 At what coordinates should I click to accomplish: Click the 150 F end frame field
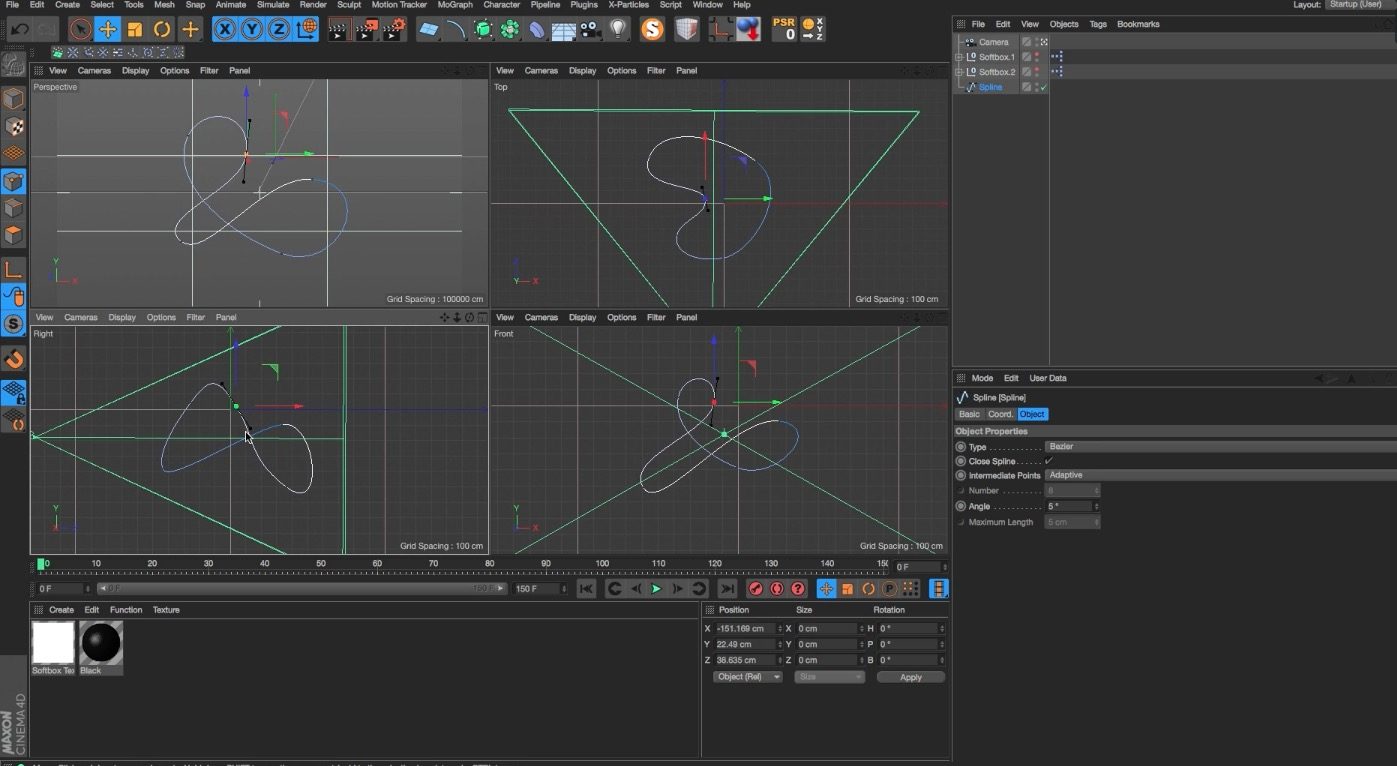click(537, 589)
